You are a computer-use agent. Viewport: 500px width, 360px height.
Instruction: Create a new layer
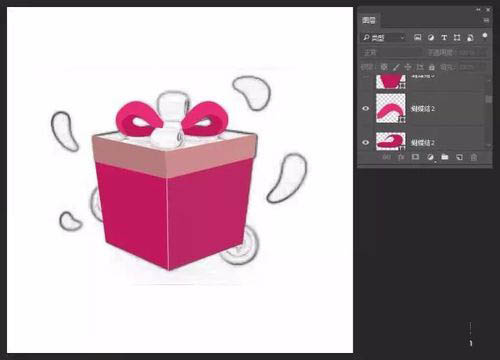pos(459,157)
